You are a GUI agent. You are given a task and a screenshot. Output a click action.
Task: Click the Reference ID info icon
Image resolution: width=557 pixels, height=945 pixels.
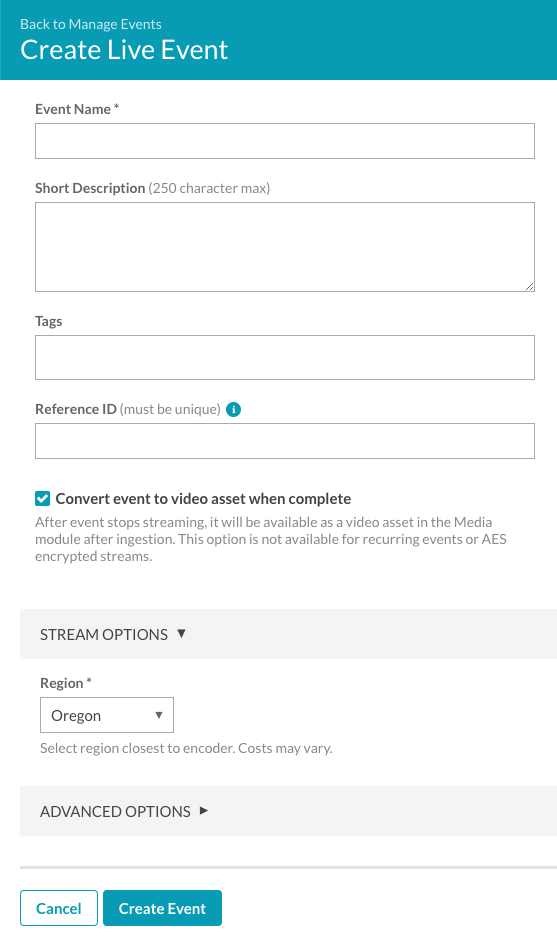point(233,410)
